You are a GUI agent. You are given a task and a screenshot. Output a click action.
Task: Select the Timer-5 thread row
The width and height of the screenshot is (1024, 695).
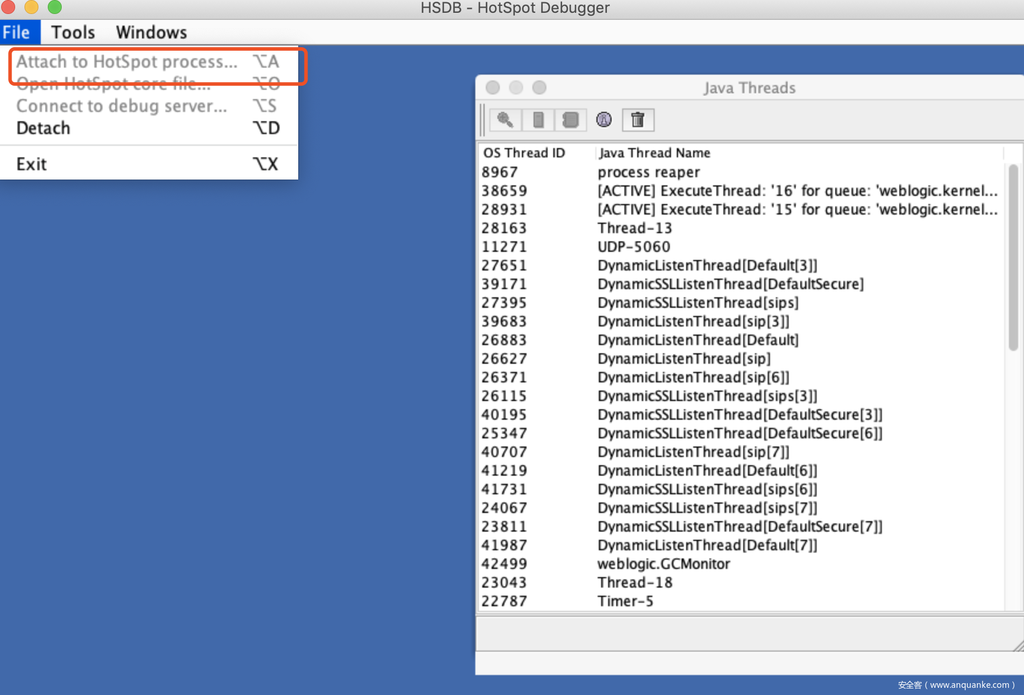point(741,601)
